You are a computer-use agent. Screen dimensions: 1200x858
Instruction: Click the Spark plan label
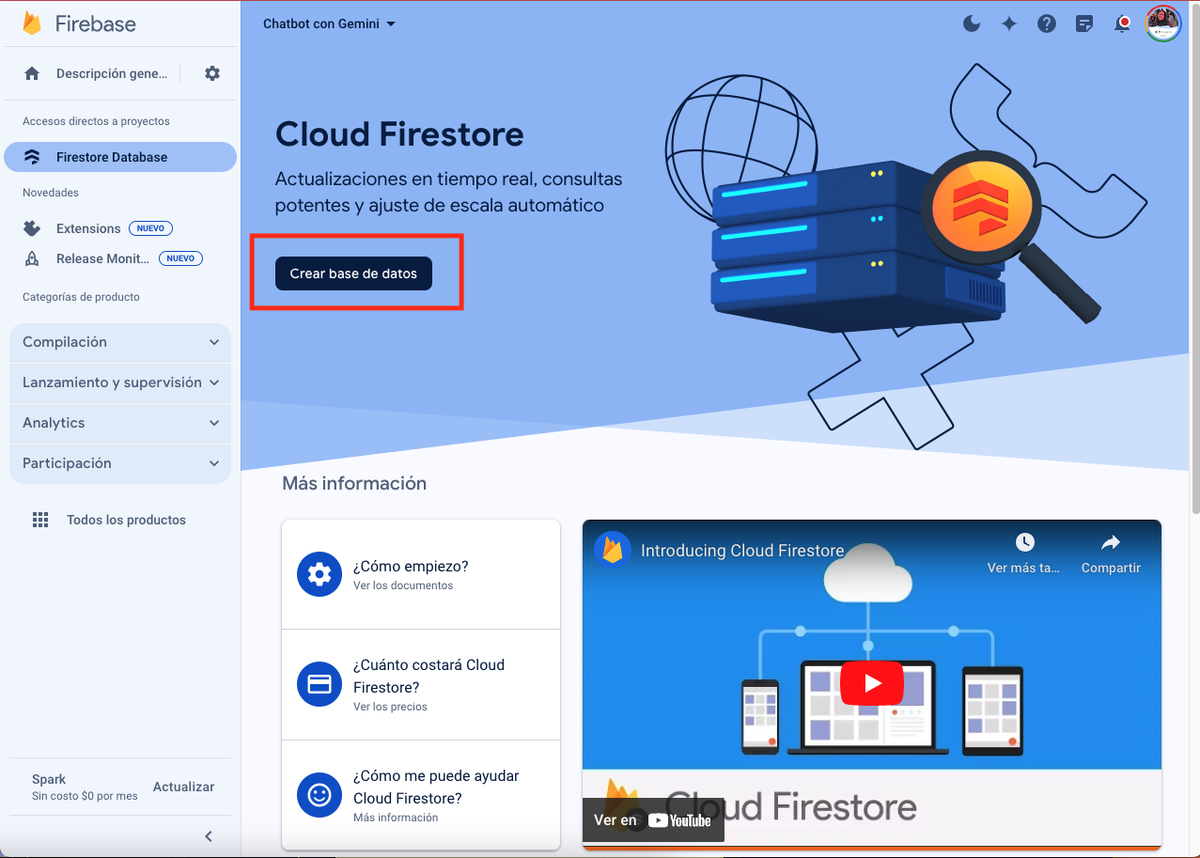[x=49, y=779]
